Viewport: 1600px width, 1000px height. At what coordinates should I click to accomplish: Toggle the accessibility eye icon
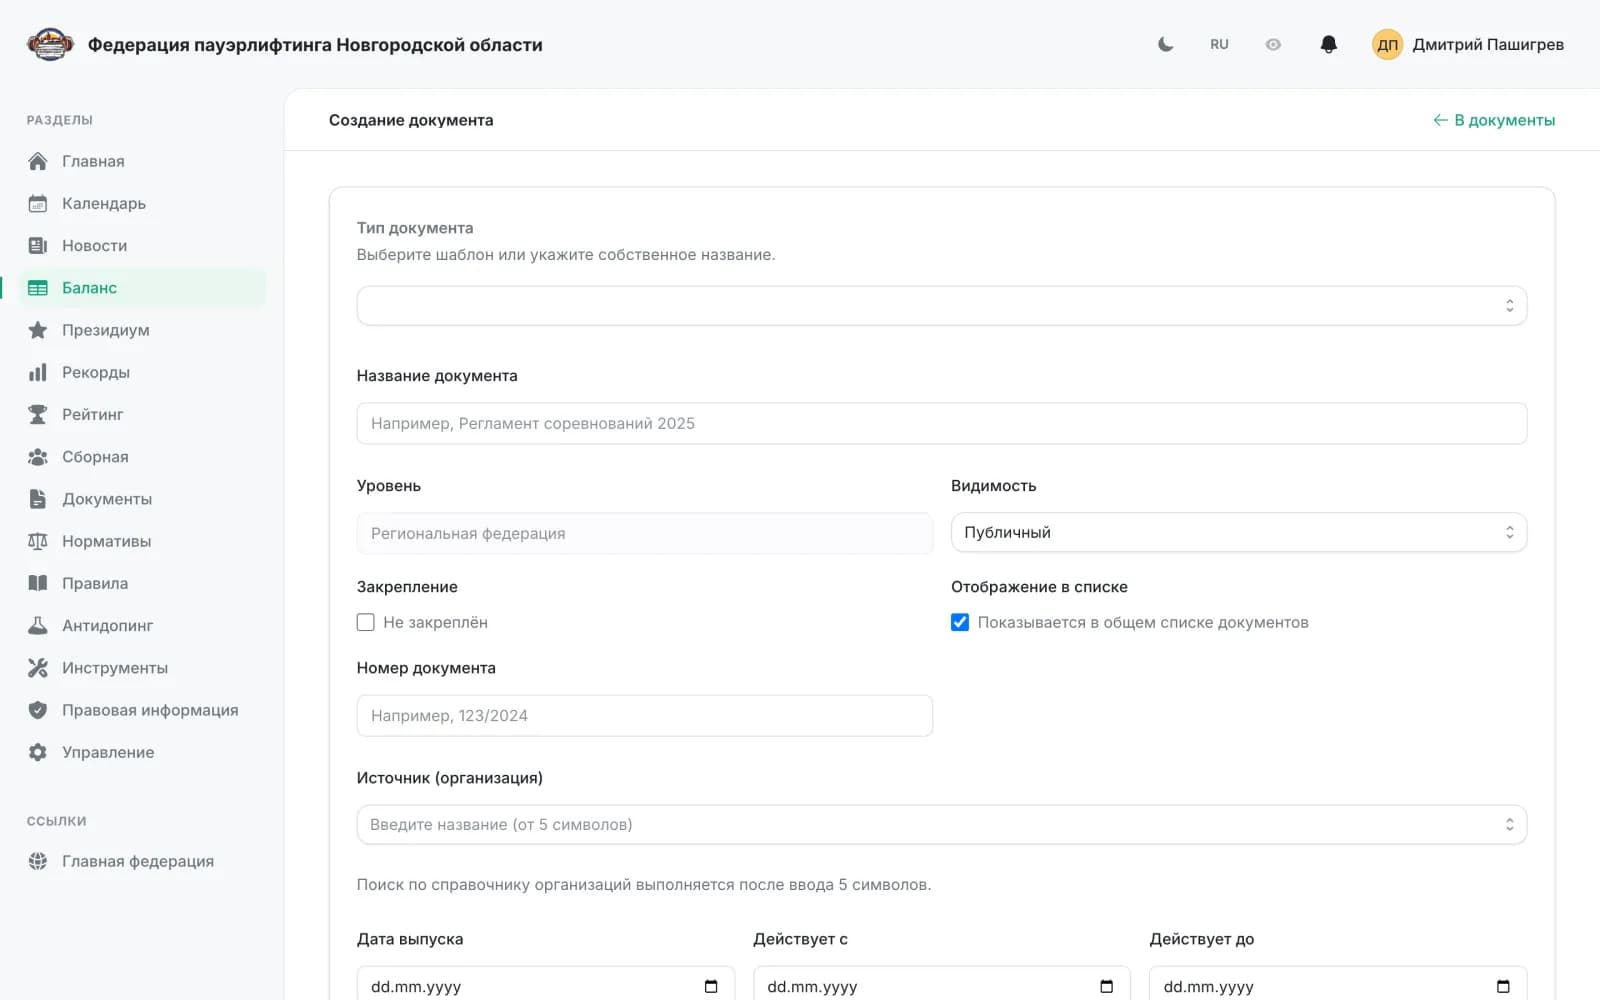coord(1273,45)
